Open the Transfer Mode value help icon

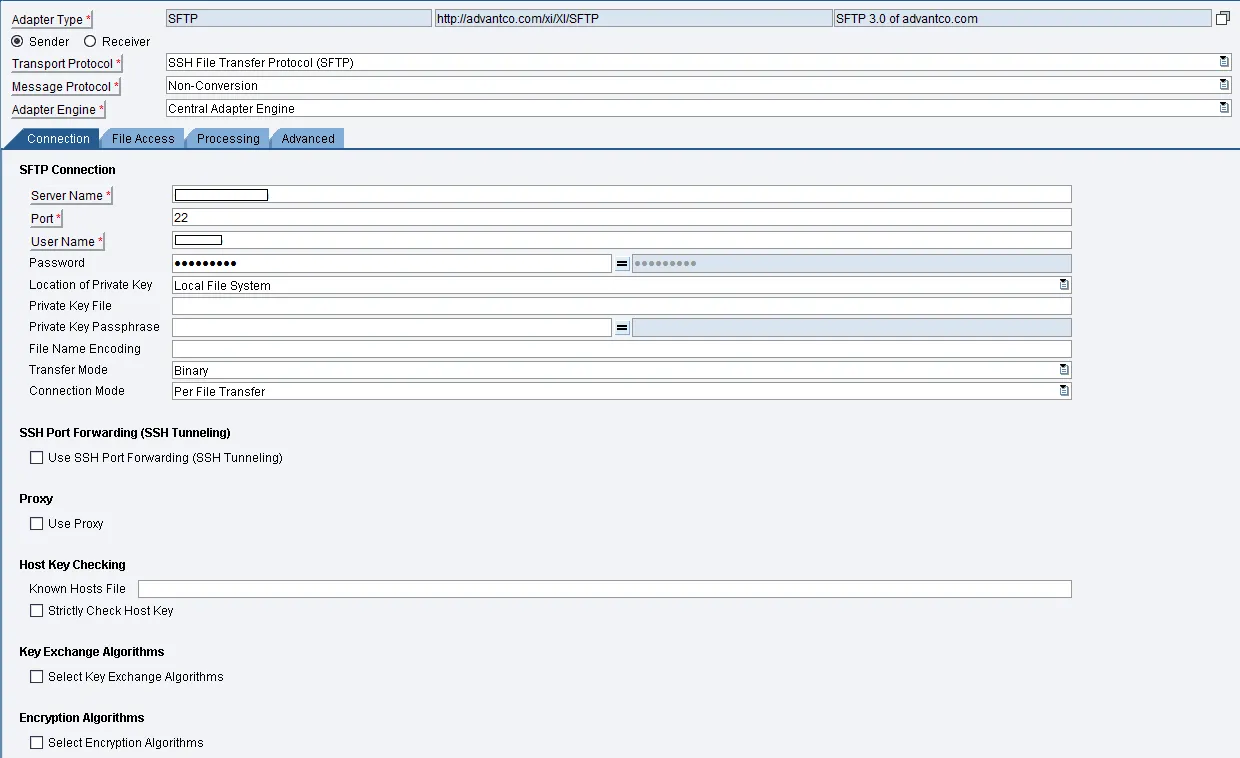click(x=1064, y=370)
